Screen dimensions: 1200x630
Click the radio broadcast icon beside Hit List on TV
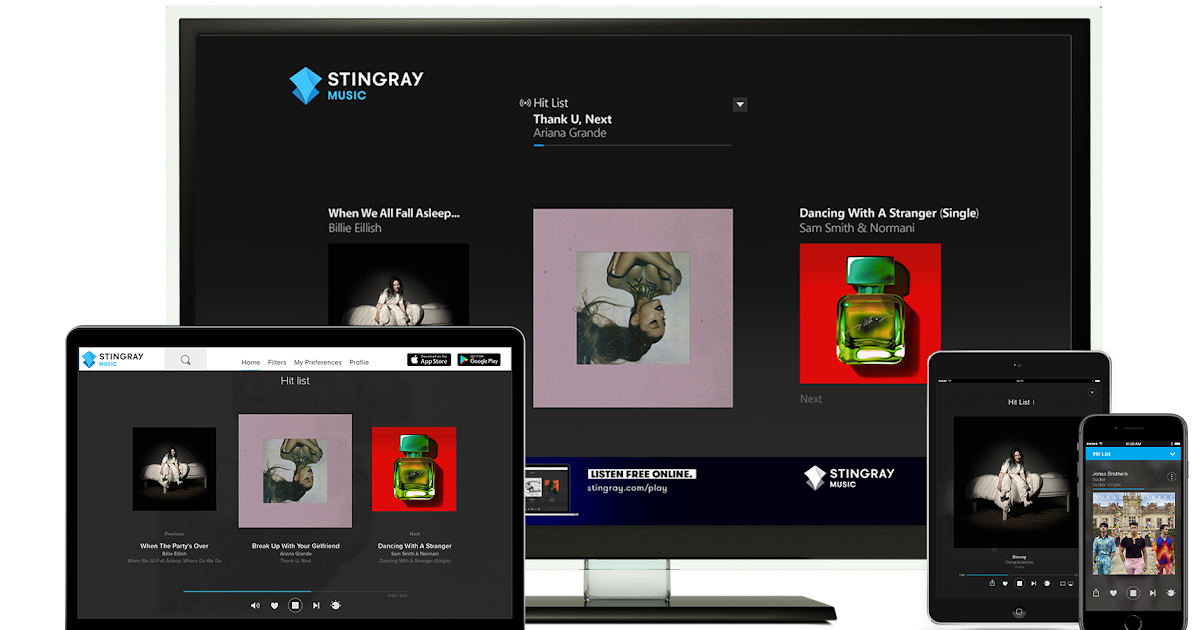(x=525, y=103)
